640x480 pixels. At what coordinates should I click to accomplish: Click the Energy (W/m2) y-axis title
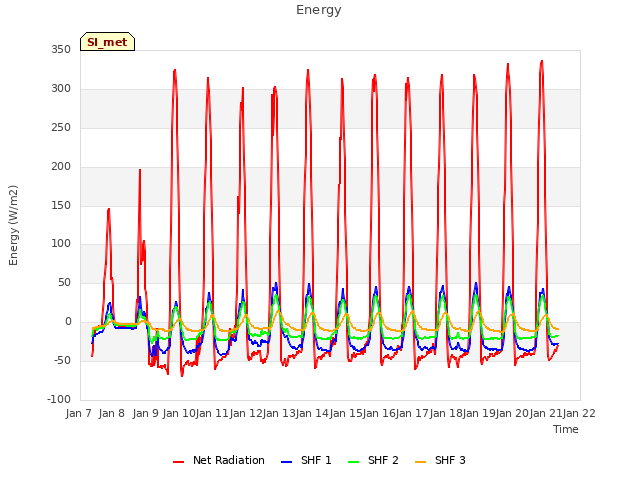(13, 225)
